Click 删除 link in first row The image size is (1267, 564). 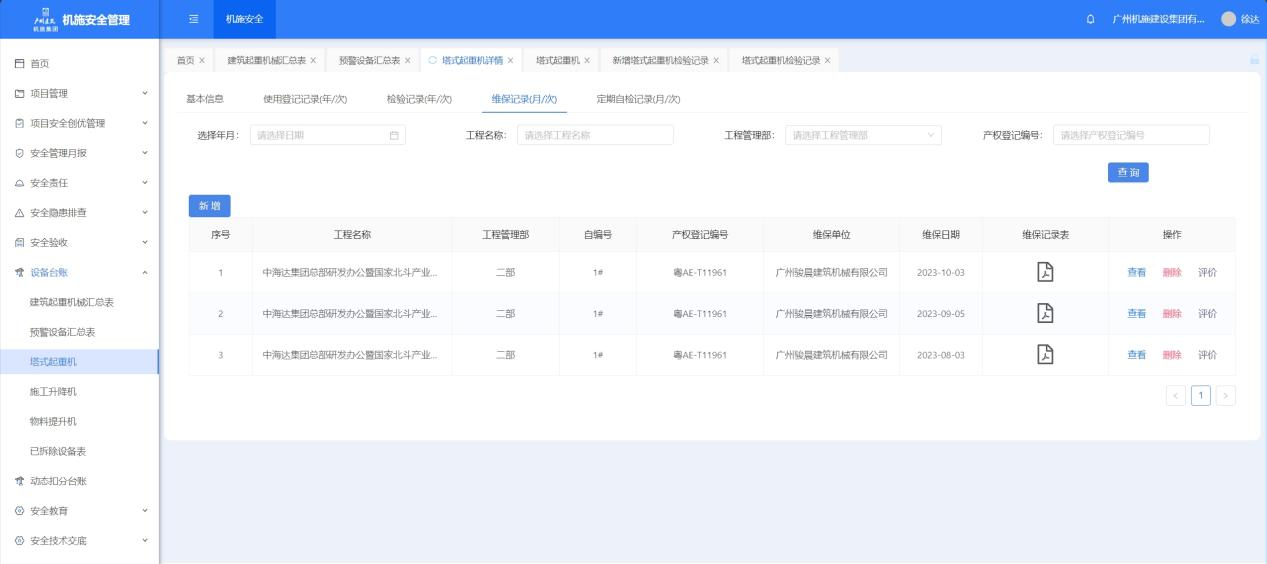pyautogui.click(x=1172, y=272)
